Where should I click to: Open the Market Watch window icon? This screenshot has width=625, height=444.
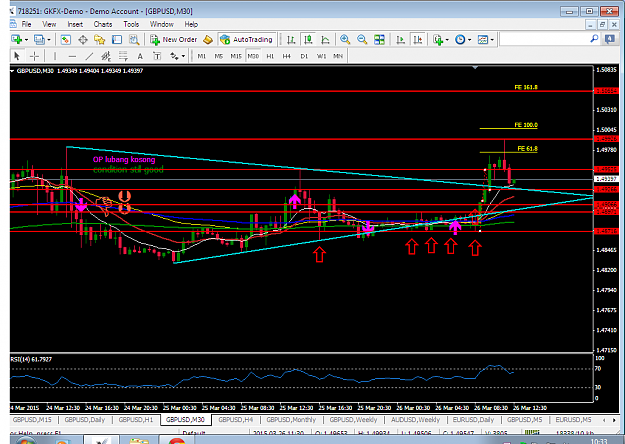click(x=66, y=39)
